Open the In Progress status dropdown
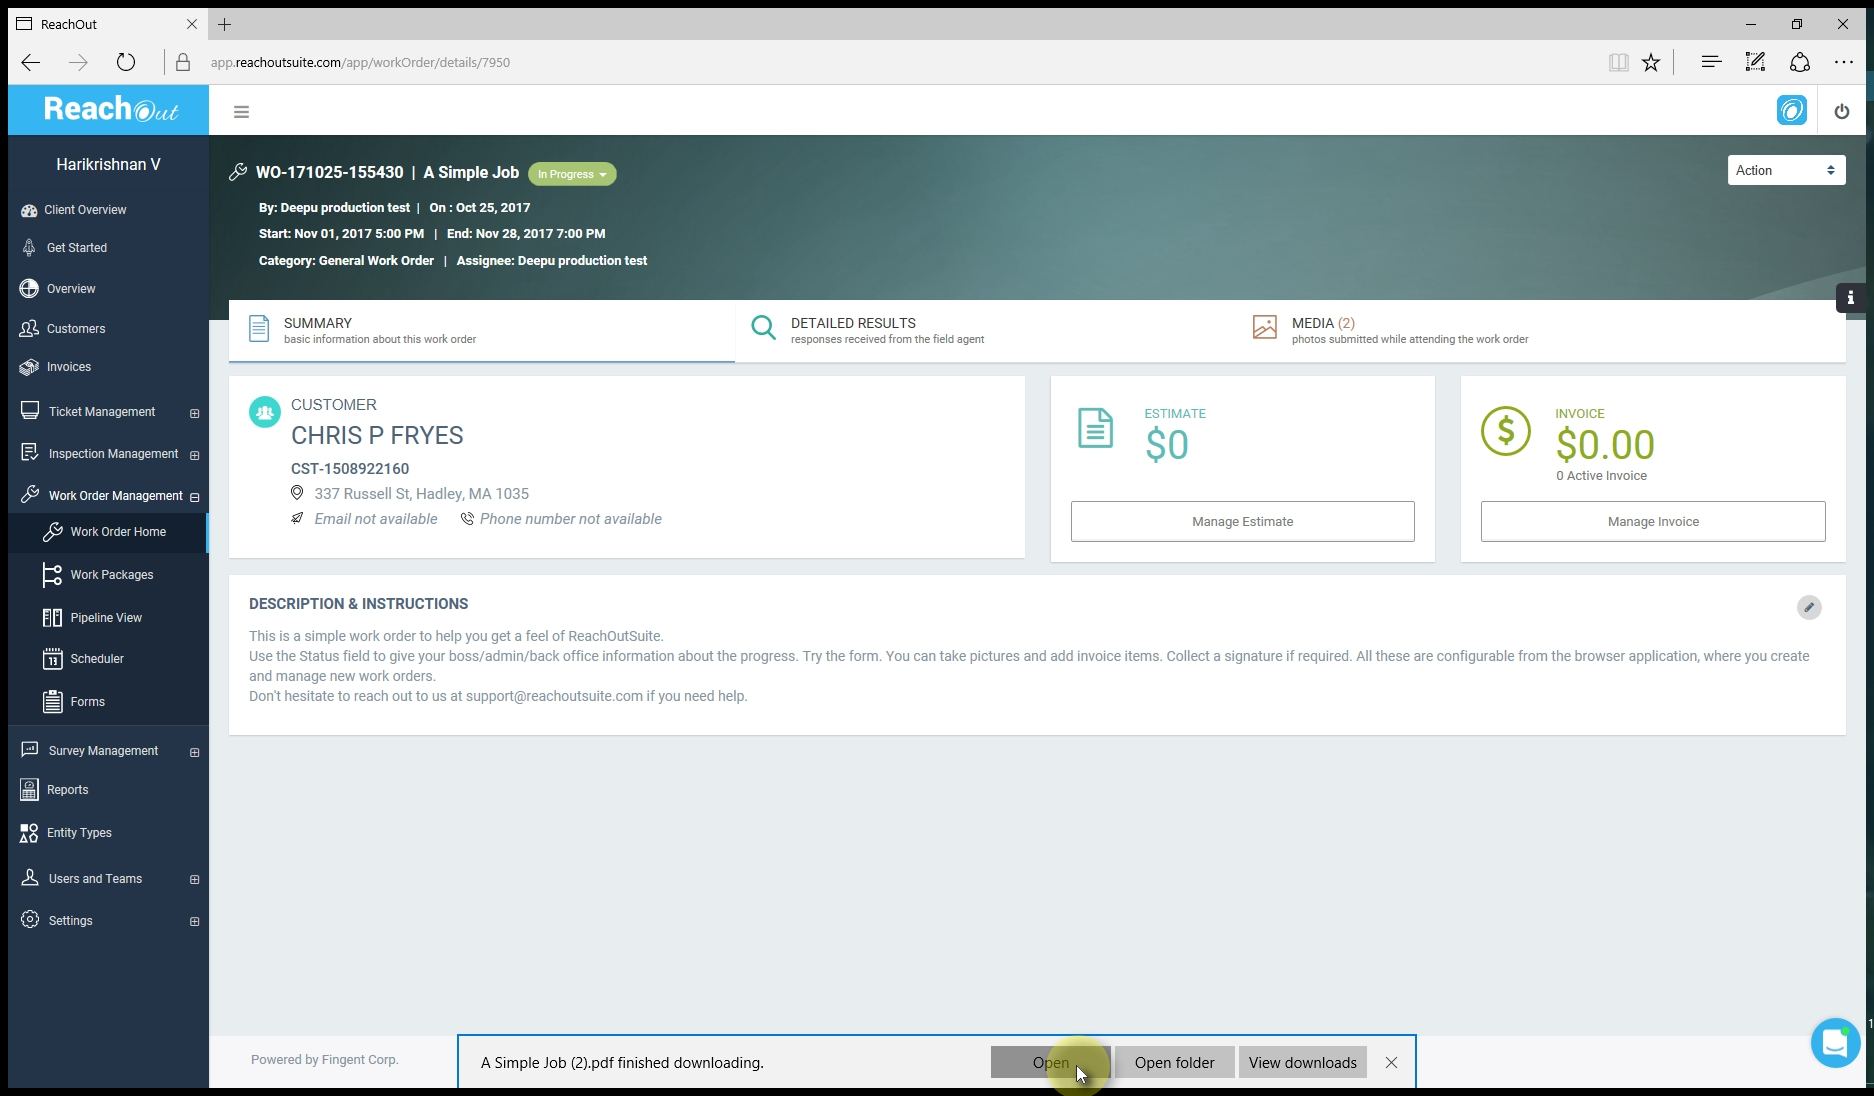Screen dimensions: 1874x1096 click(572, 174)
